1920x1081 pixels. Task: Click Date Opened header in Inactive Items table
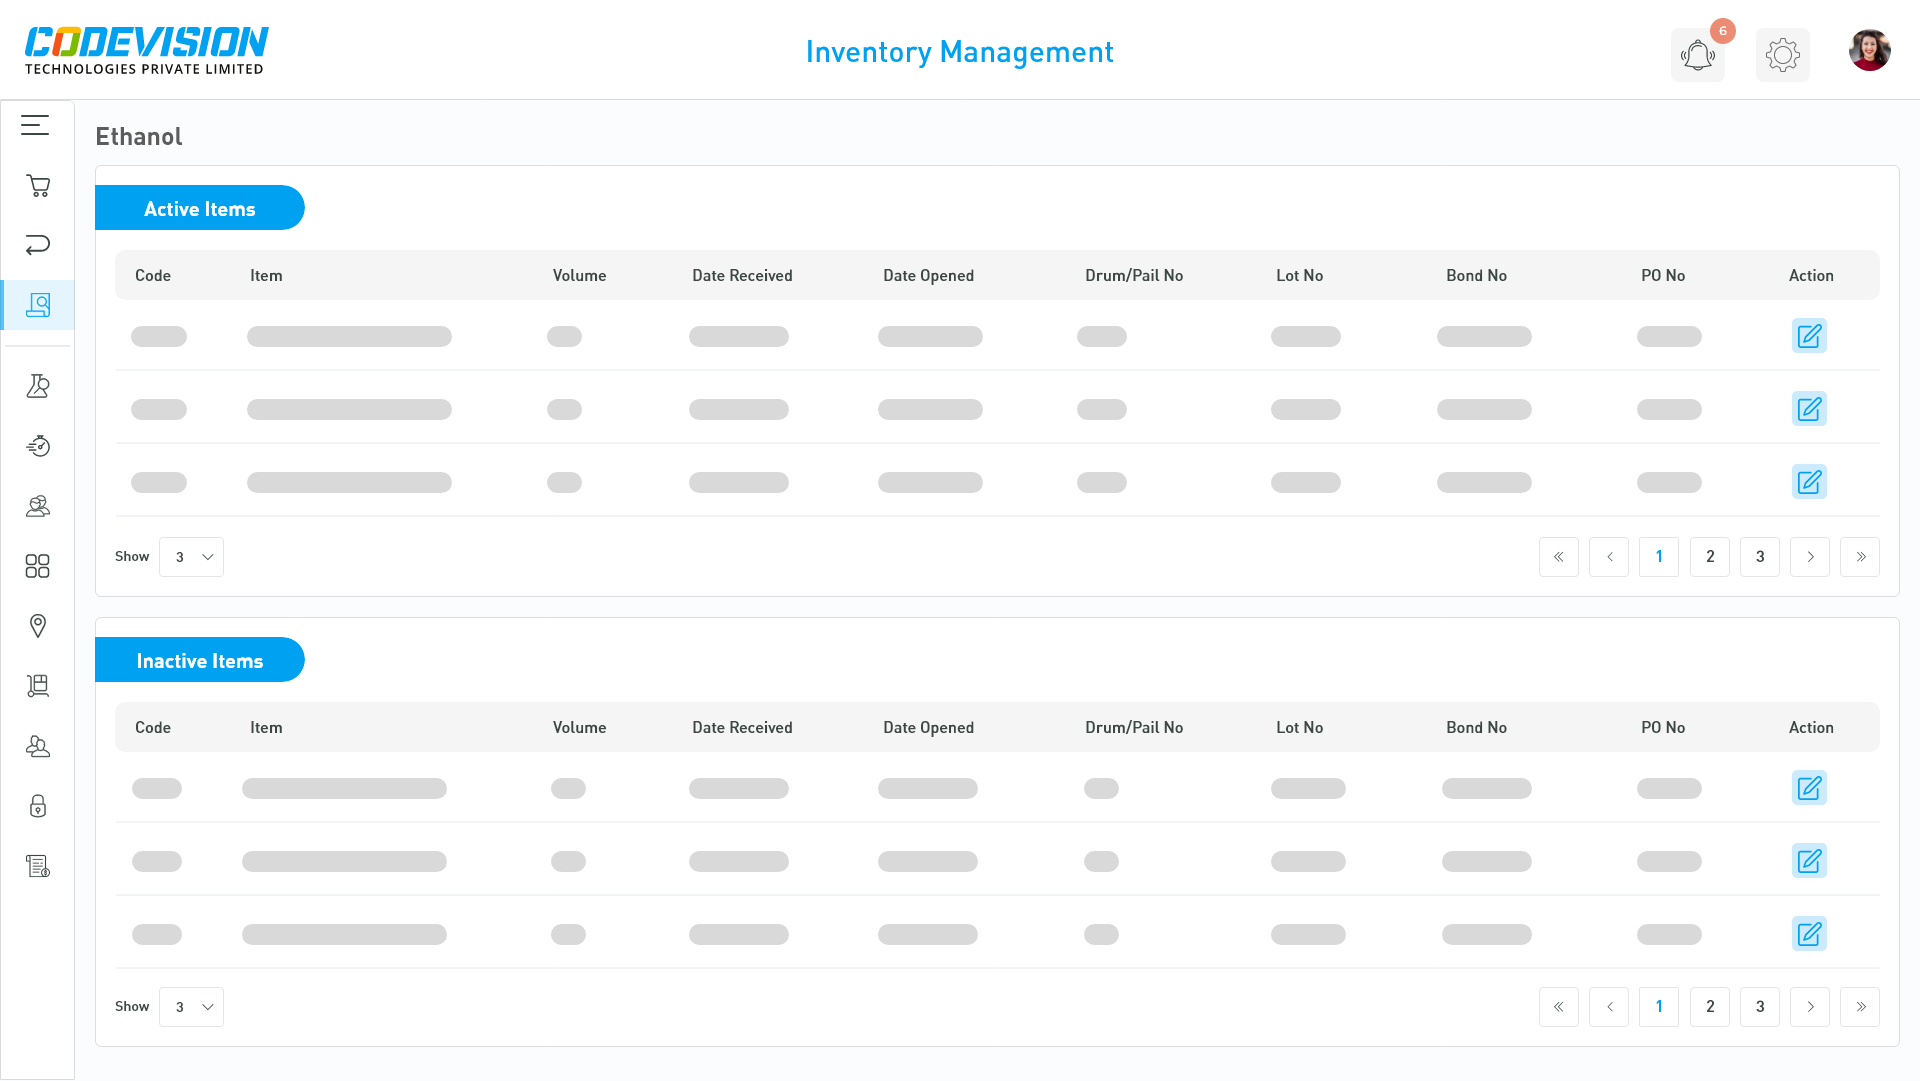tap(928, 728)
